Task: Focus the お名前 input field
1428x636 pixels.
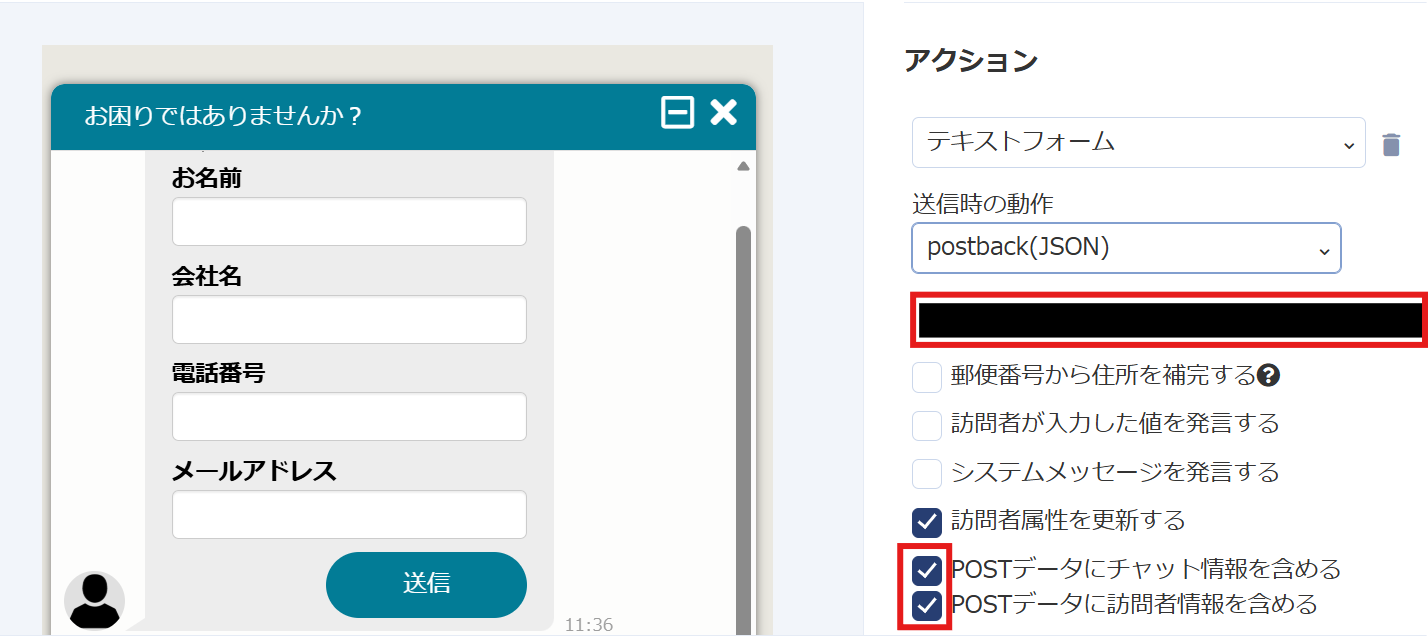Action: point(349,222)
